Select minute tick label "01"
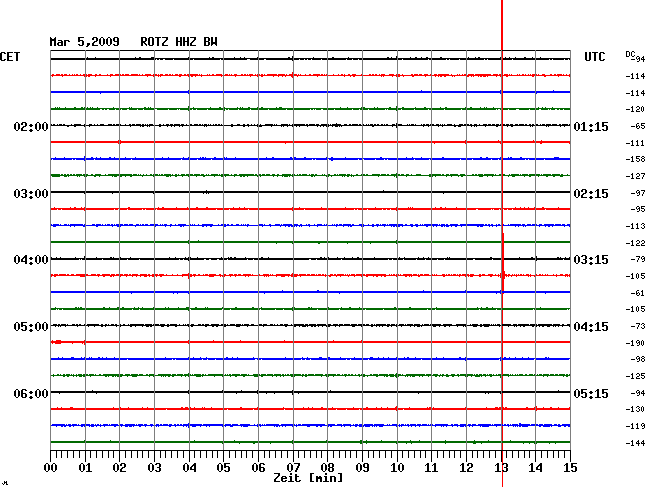Viewport: 650px width, 494px height. point(85,468)
